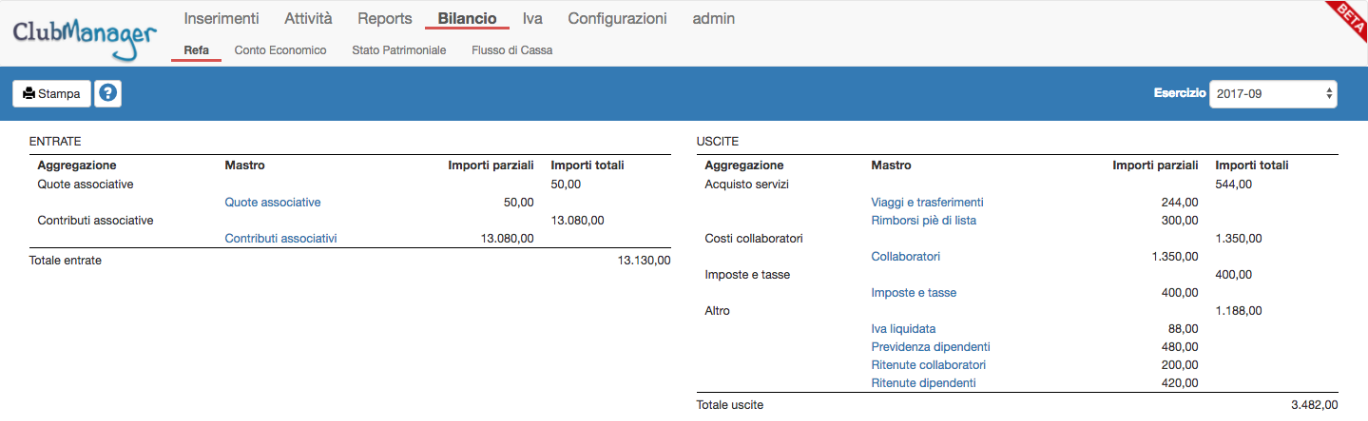Open the Inserimenti menu
The image size is (1368, 421).
tap(221, 18)
